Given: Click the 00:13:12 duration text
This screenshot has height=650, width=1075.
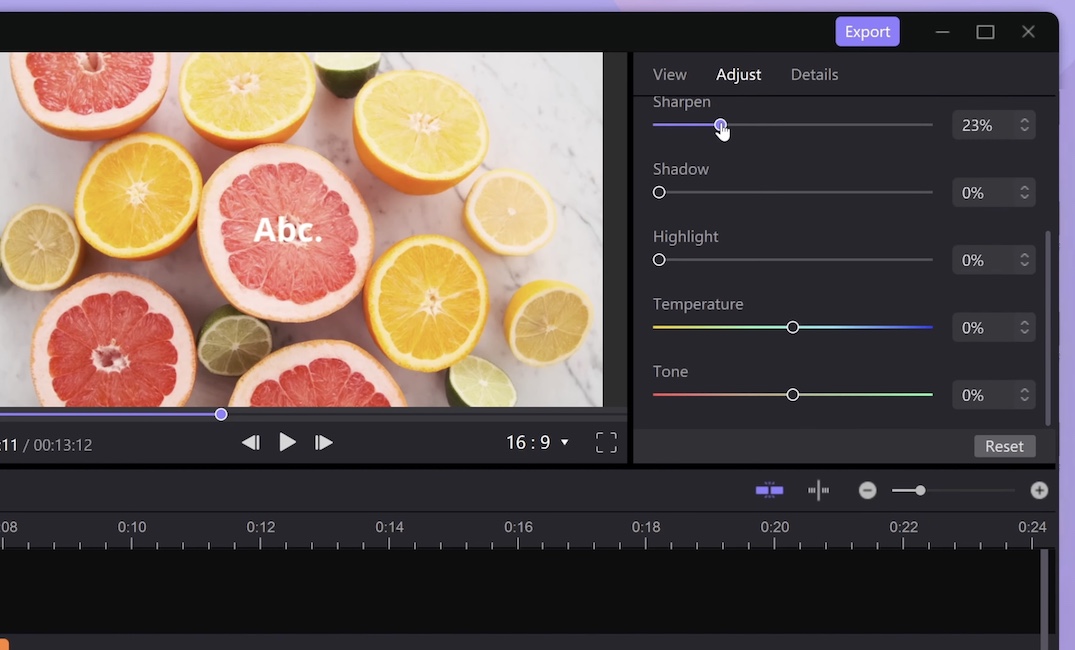Looking at the screenshot, I should pyautogui.click(x=62, y=445).
